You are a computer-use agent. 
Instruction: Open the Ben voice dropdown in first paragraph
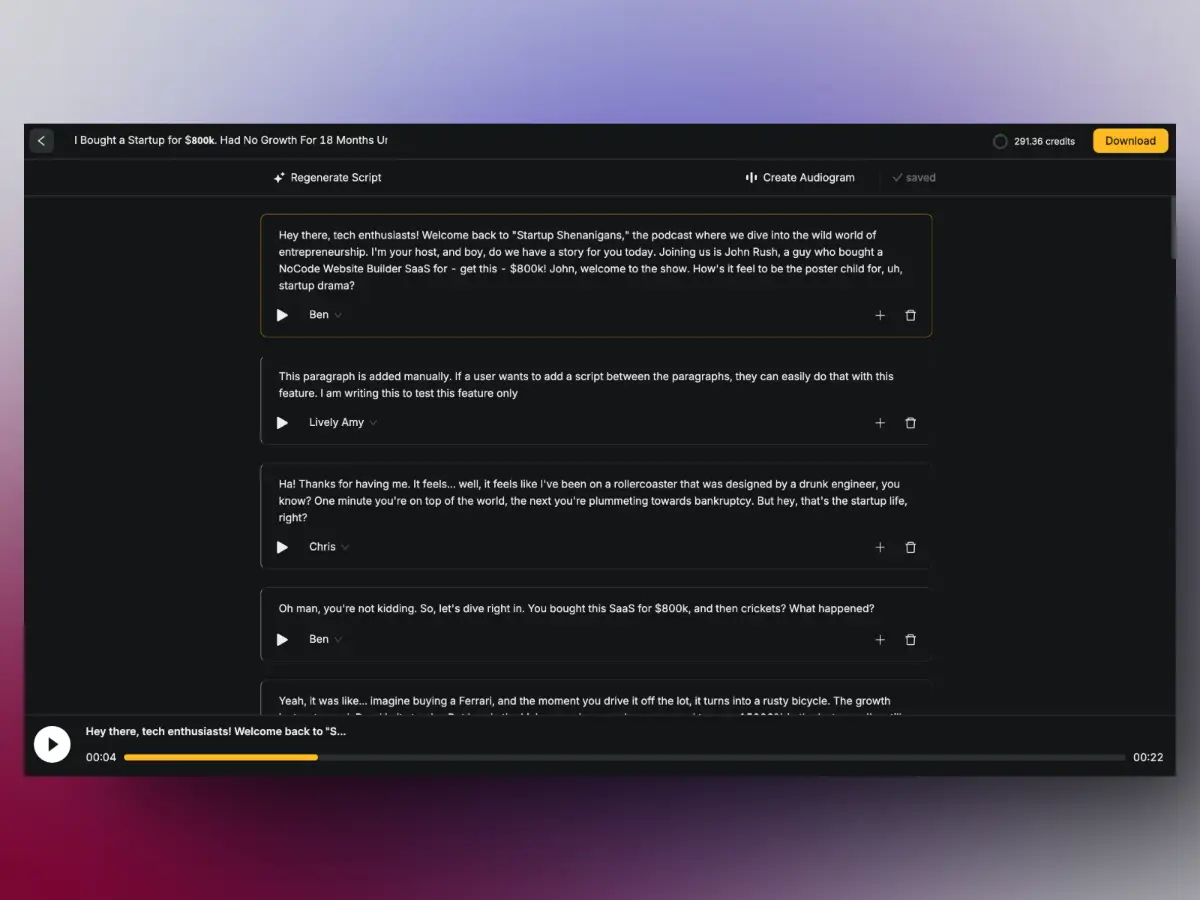pos(325,315)
